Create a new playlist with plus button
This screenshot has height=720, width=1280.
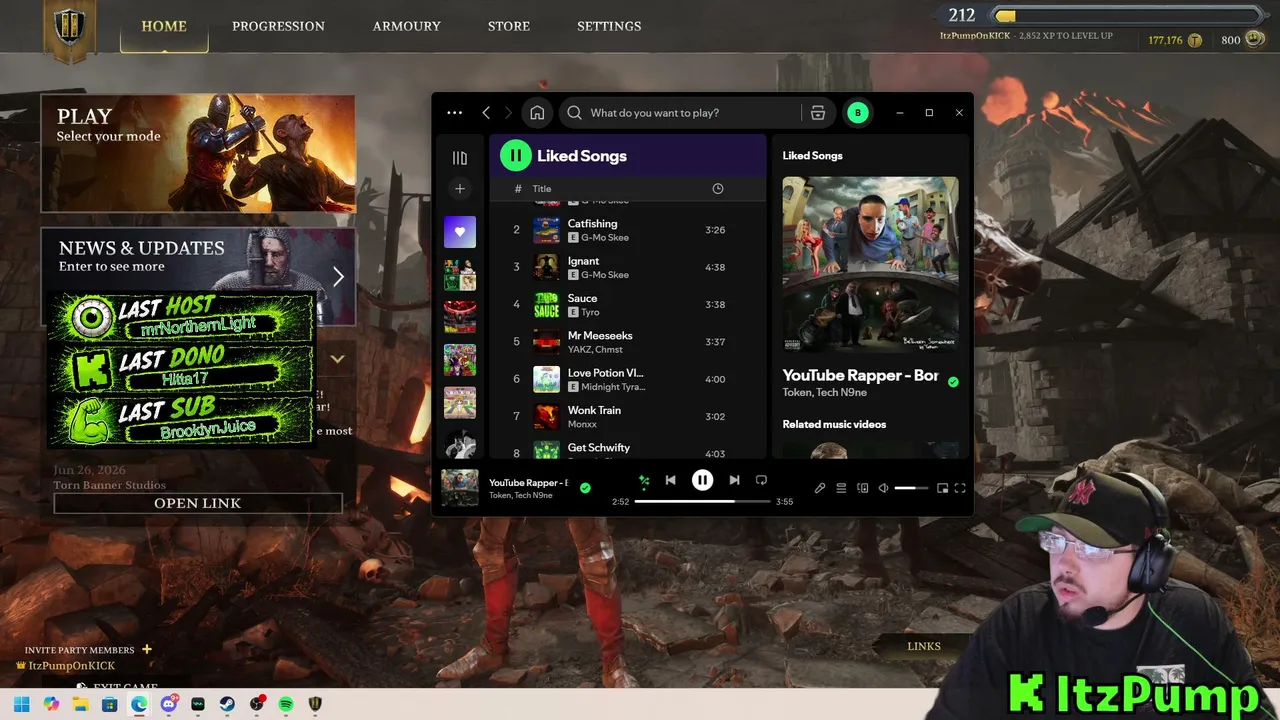tap(460, 189)
